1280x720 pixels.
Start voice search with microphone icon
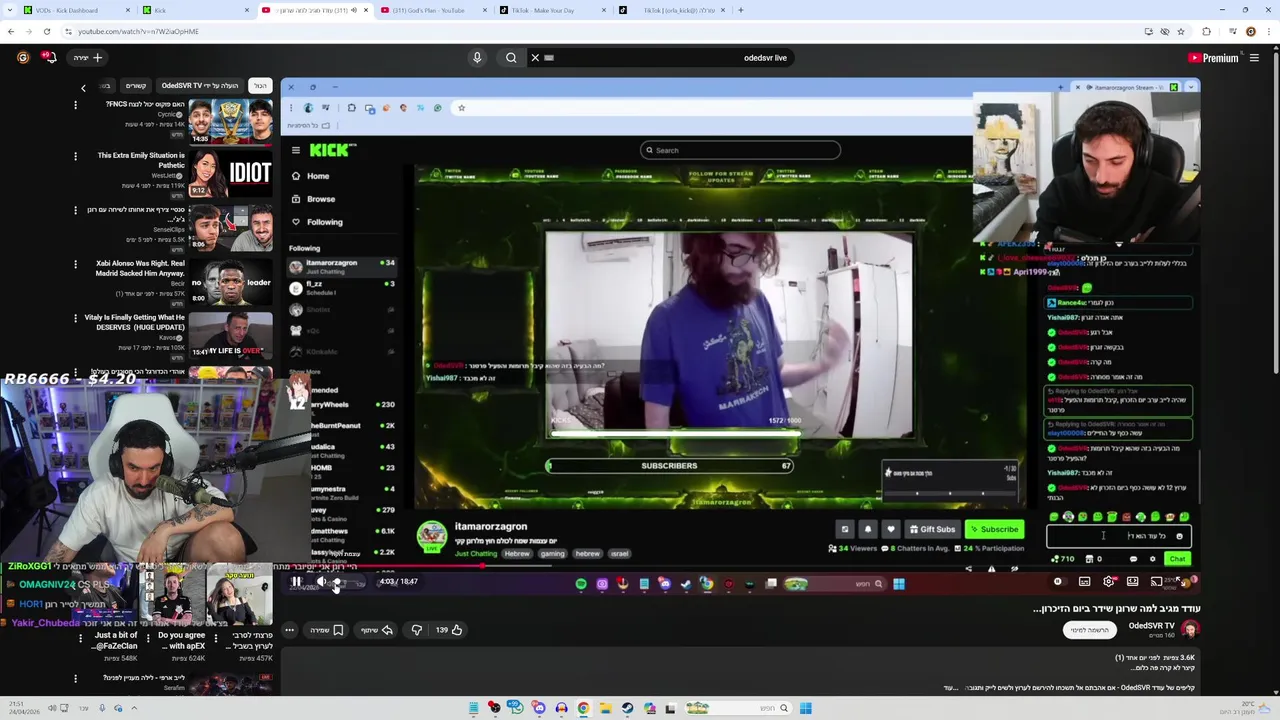coord(477,58)
